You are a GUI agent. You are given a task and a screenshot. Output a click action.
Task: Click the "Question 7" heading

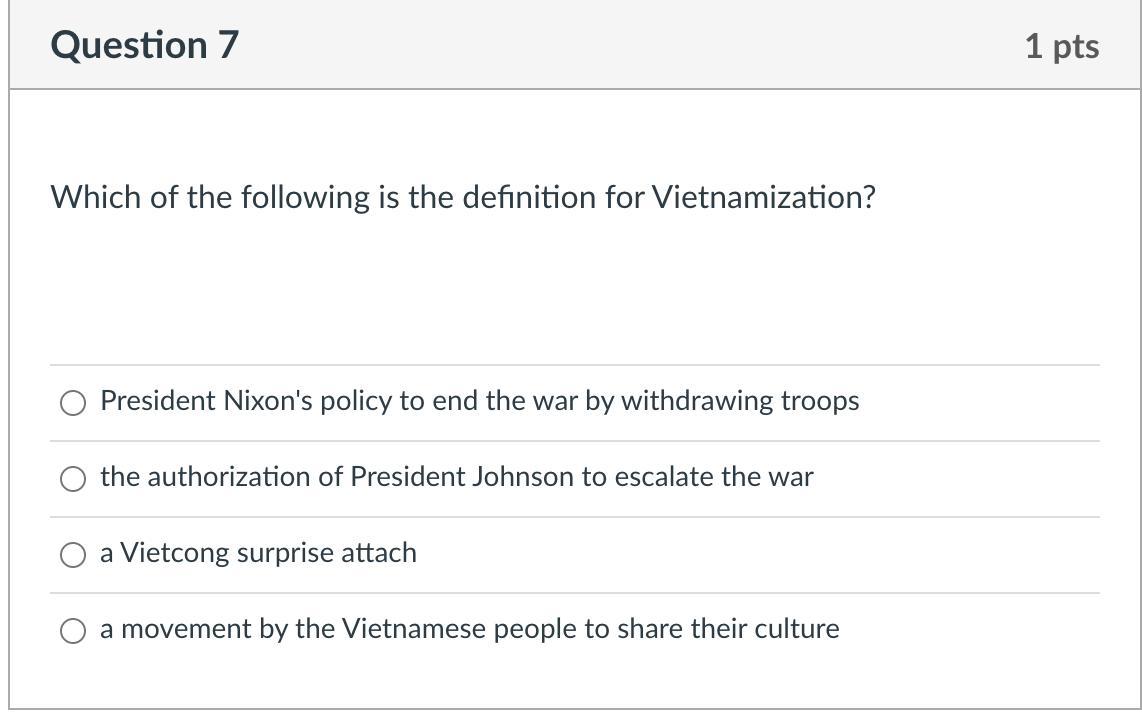coord(145,45)
